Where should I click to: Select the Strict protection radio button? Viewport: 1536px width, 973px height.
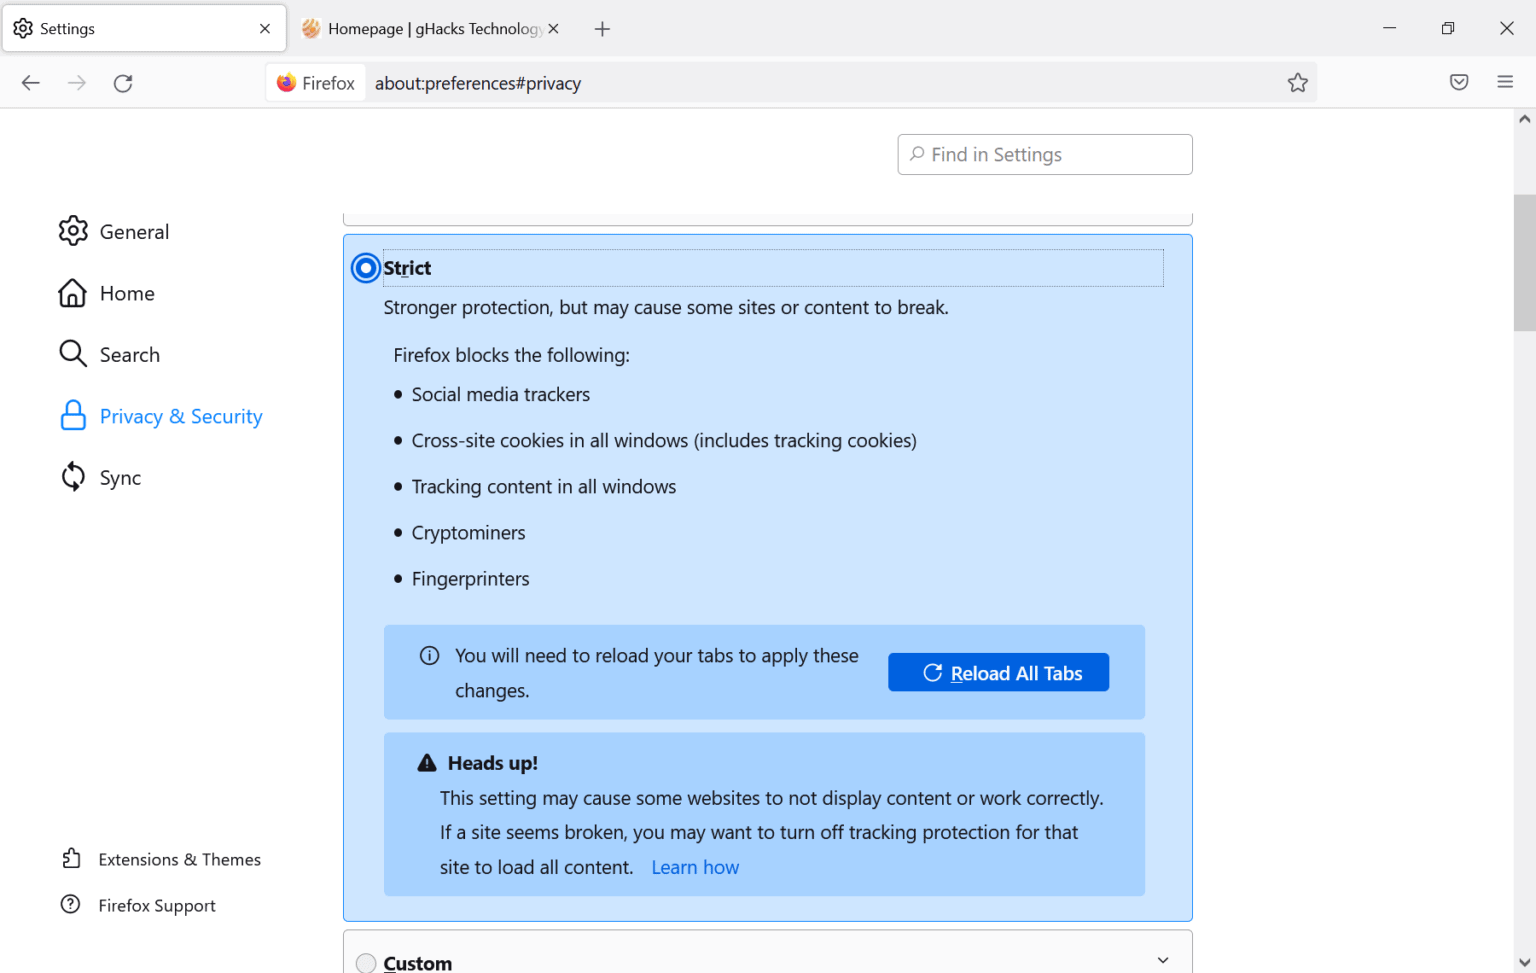[365, 267]
